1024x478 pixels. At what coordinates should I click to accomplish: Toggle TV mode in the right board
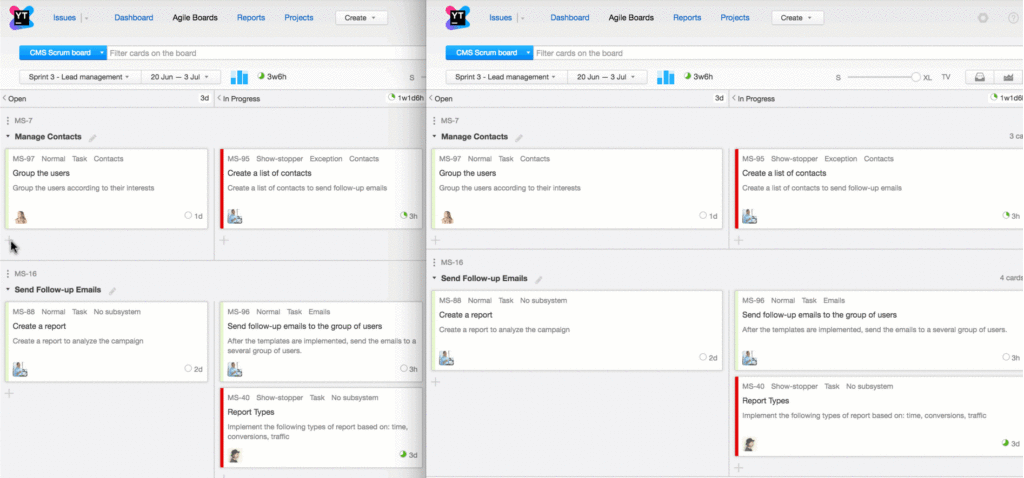[x=946, y=77]
